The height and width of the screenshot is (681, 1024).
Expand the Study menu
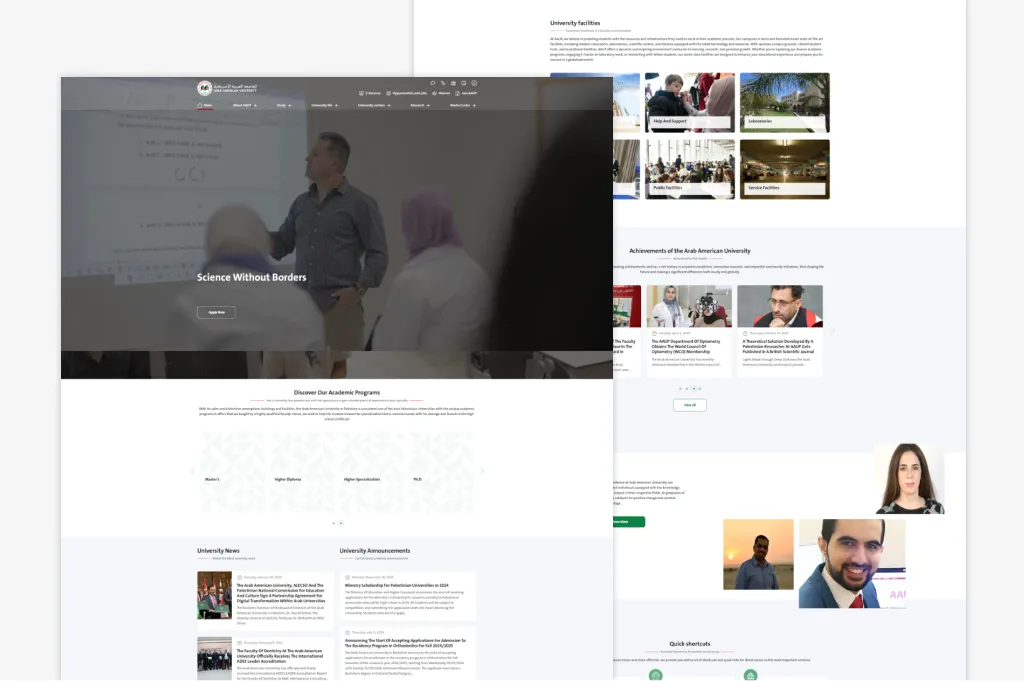pos(283,104)
